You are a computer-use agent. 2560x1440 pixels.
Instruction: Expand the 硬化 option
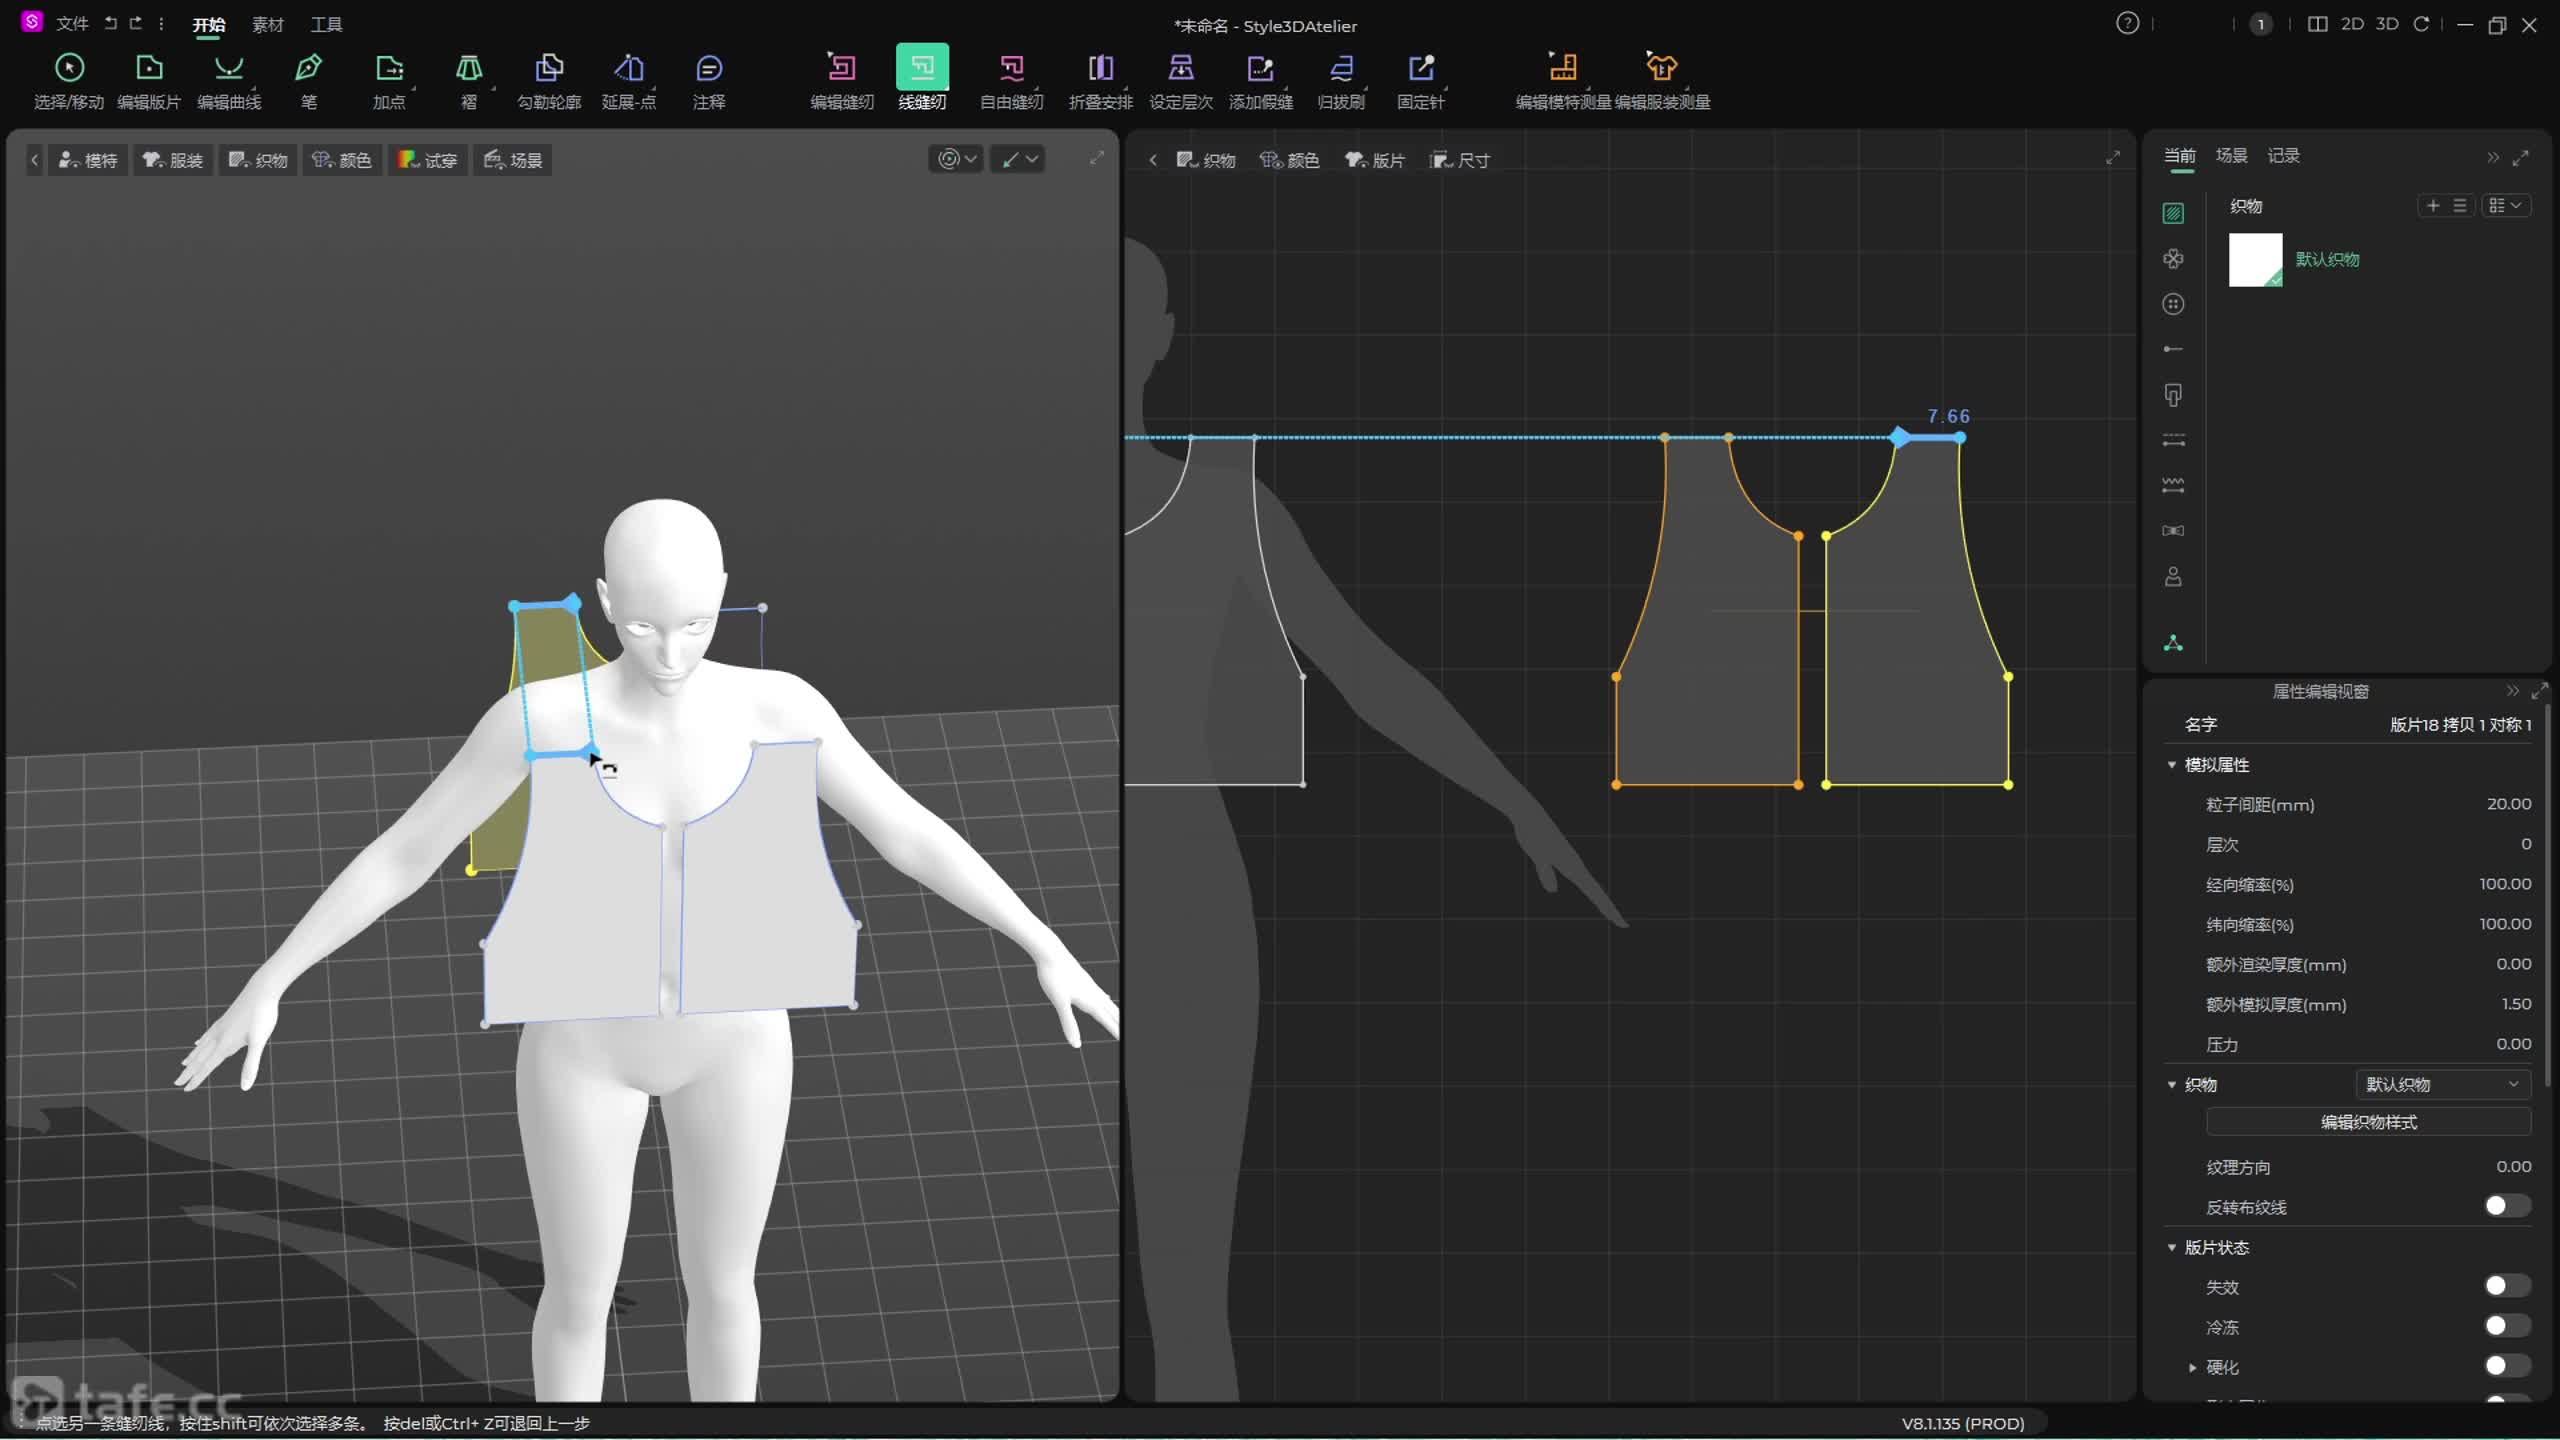[x=2192, y=1367]
